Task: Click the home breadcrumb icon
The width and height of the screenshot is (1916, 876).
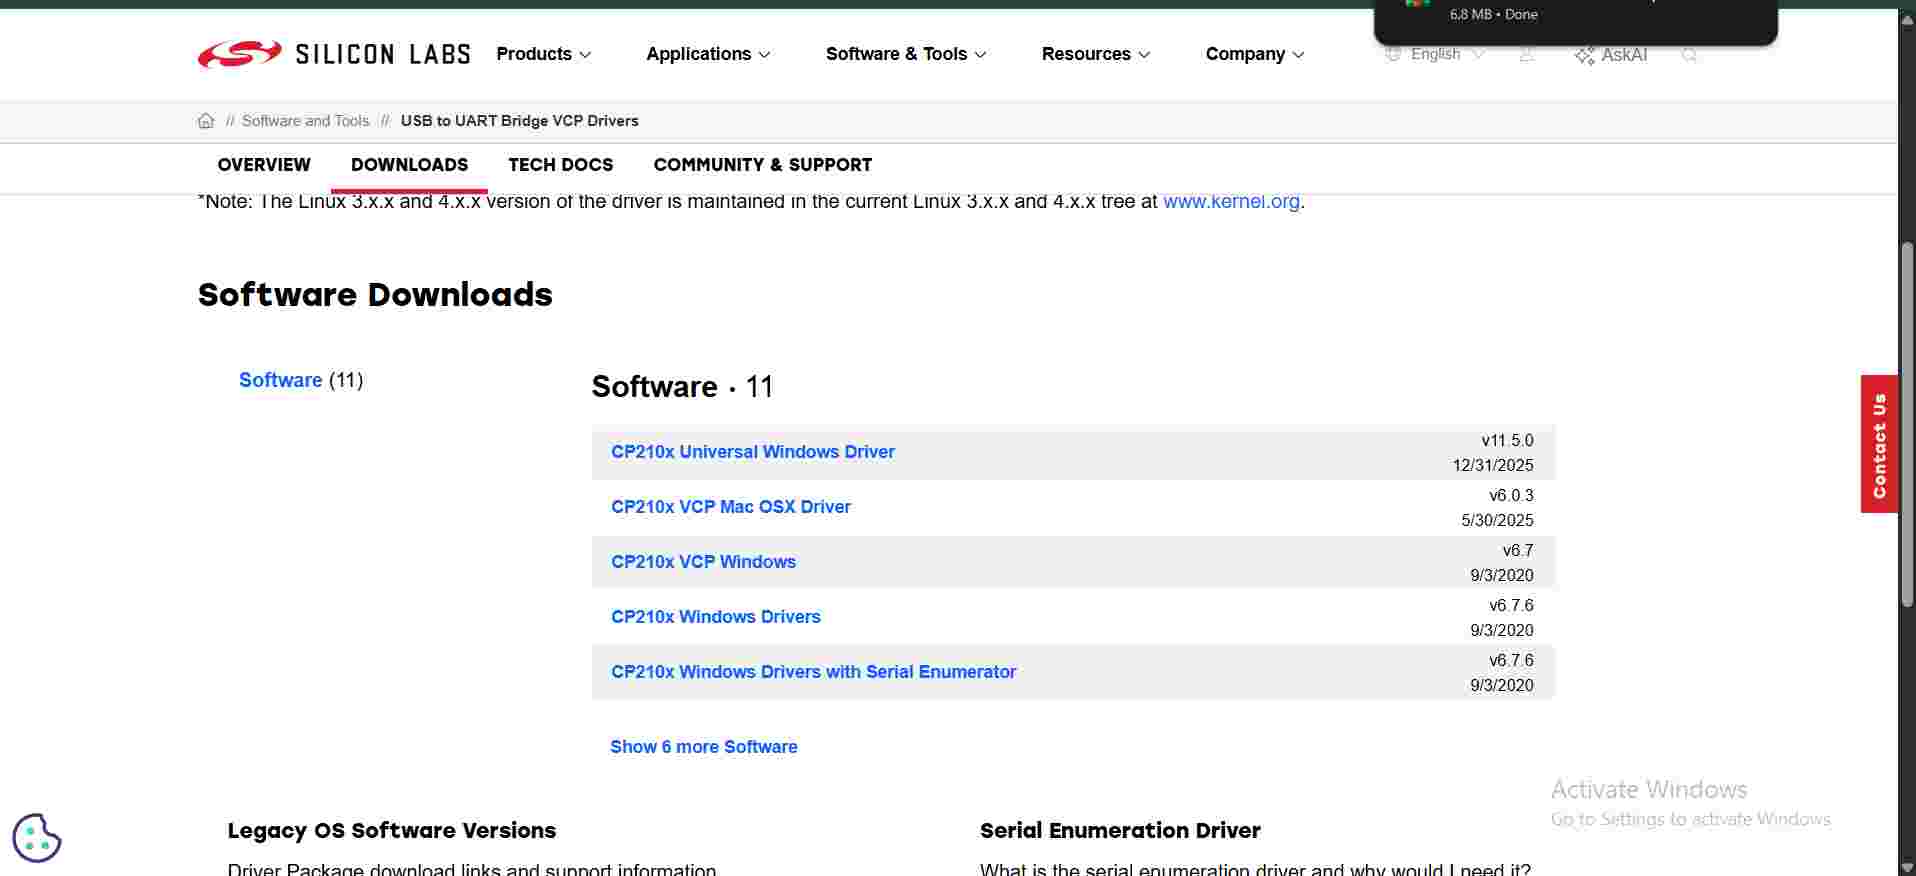Action: 206,121
